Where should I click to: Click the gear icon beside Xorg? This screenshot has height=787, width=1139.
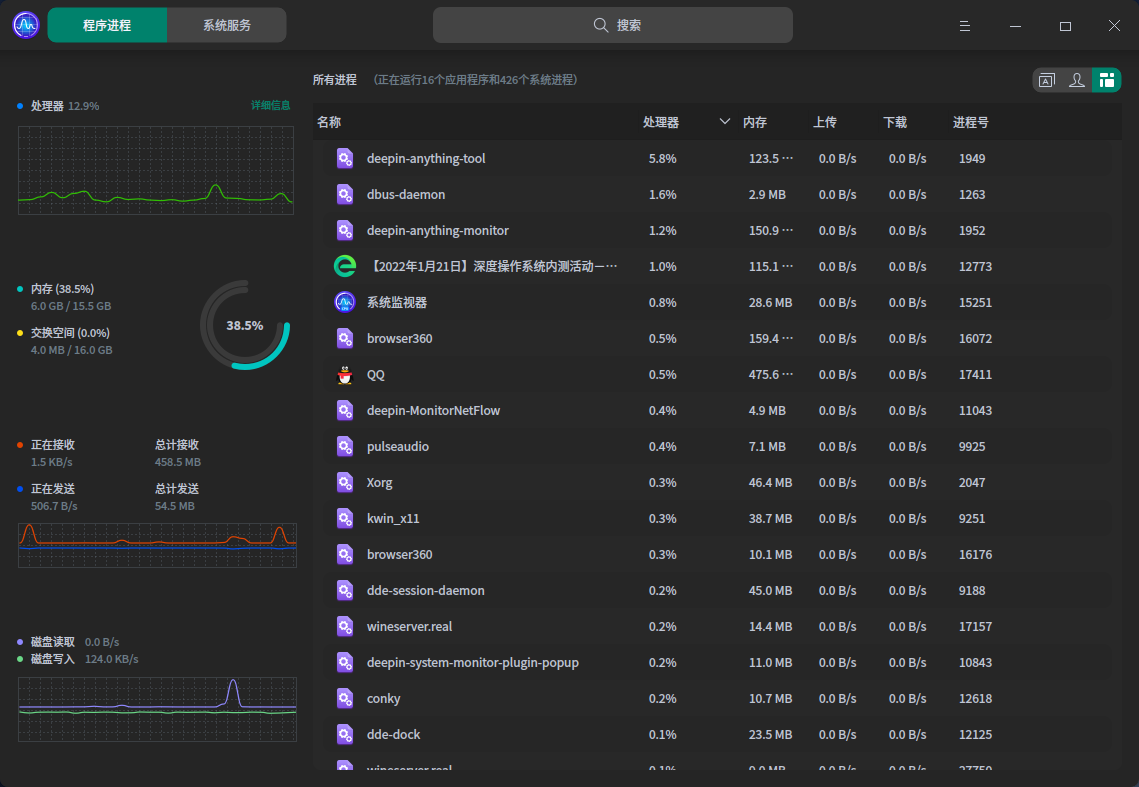[x=345, y=483]
